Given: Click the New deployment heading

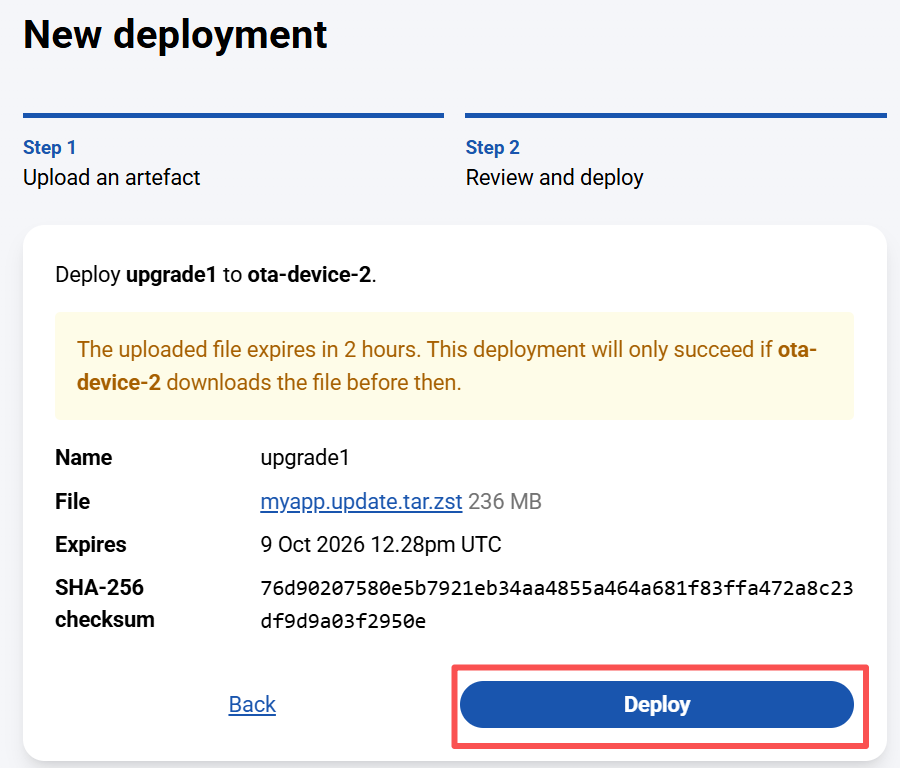Looking at the screenshot, I should tap(175, 34).
